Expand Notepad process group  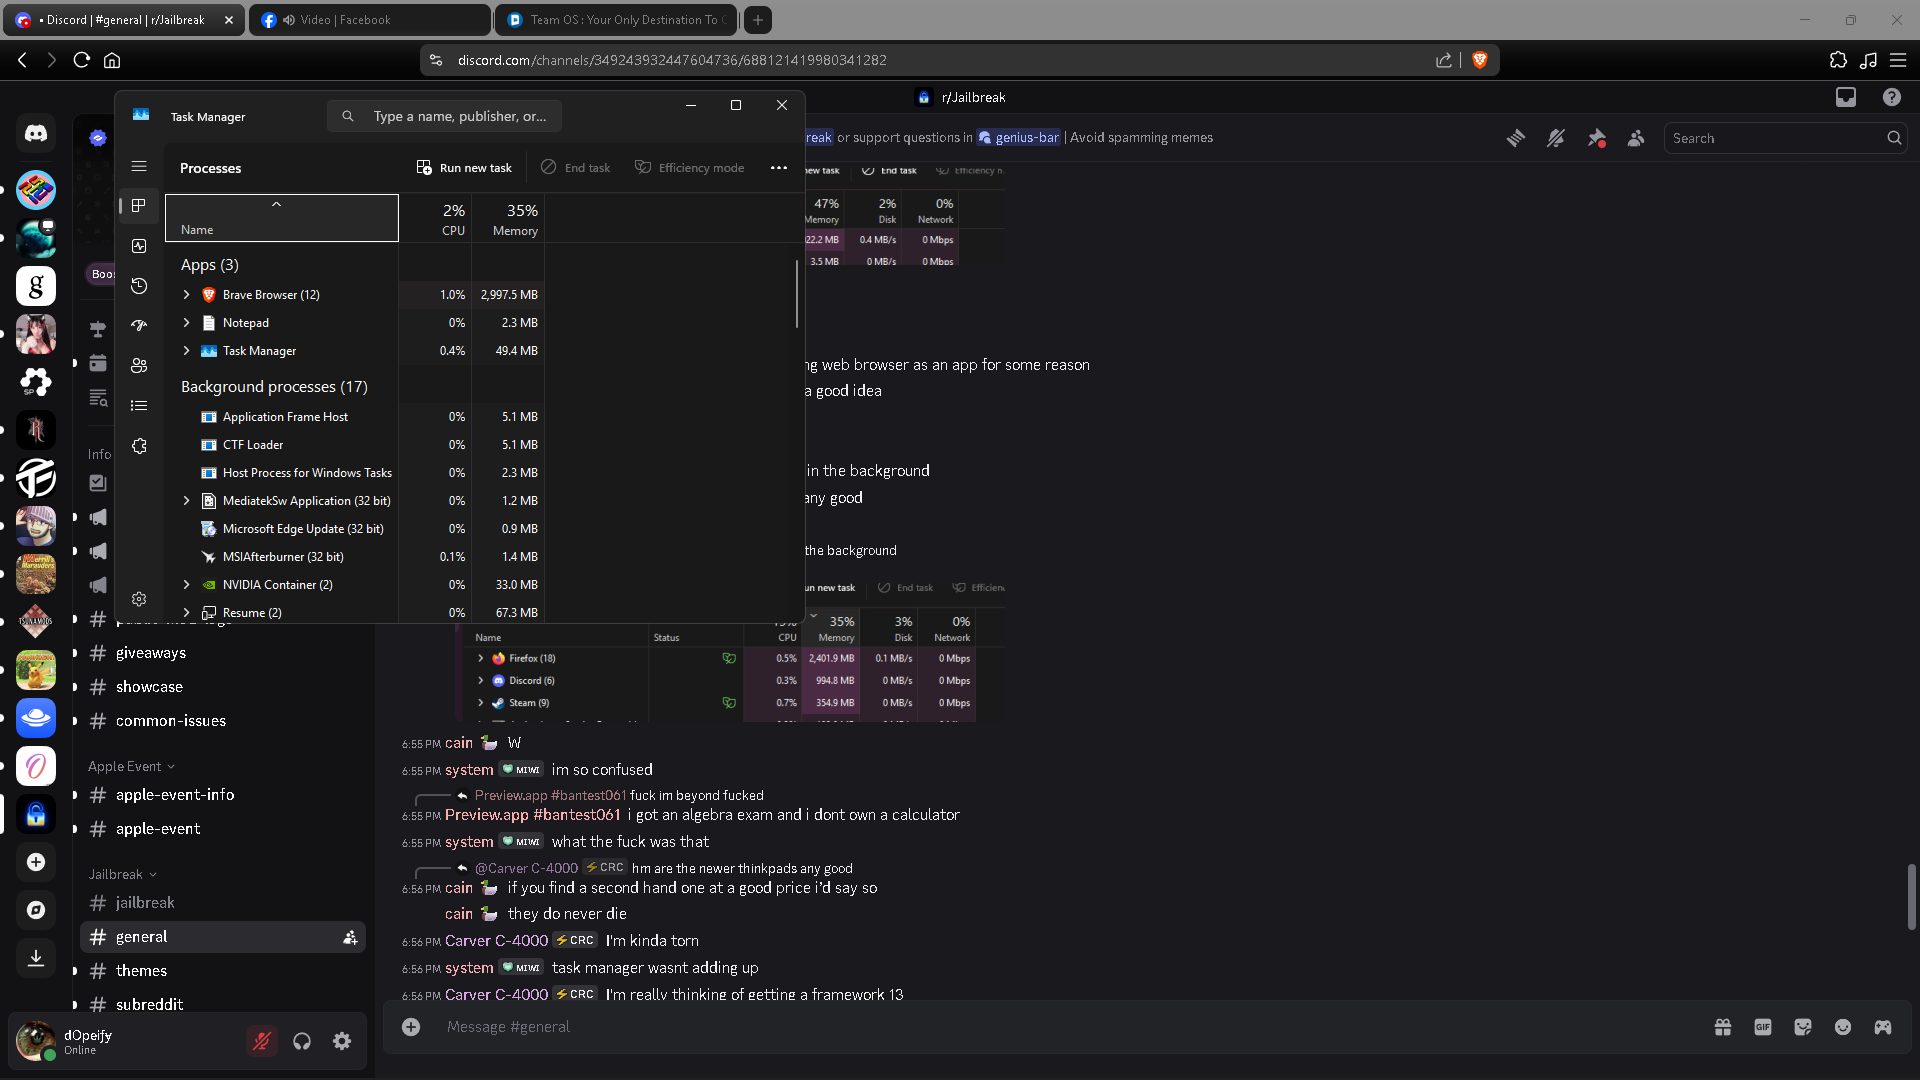point(186,323)
